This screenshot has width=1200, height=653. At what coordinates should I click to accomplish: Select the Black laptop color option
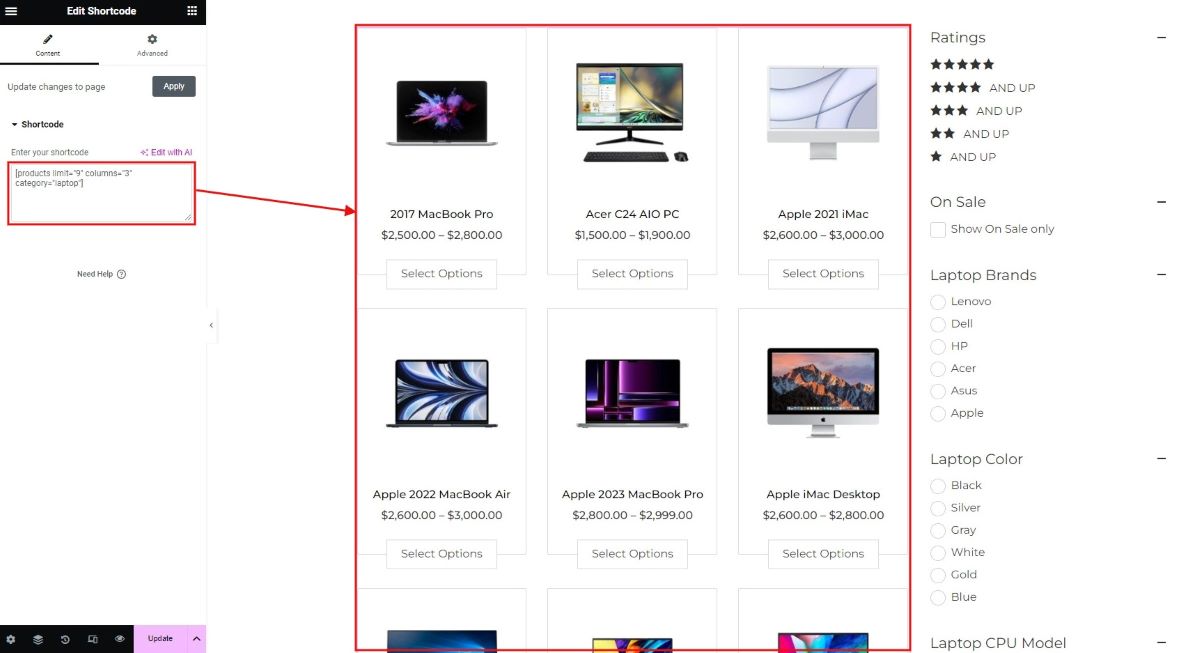[938, 485]
